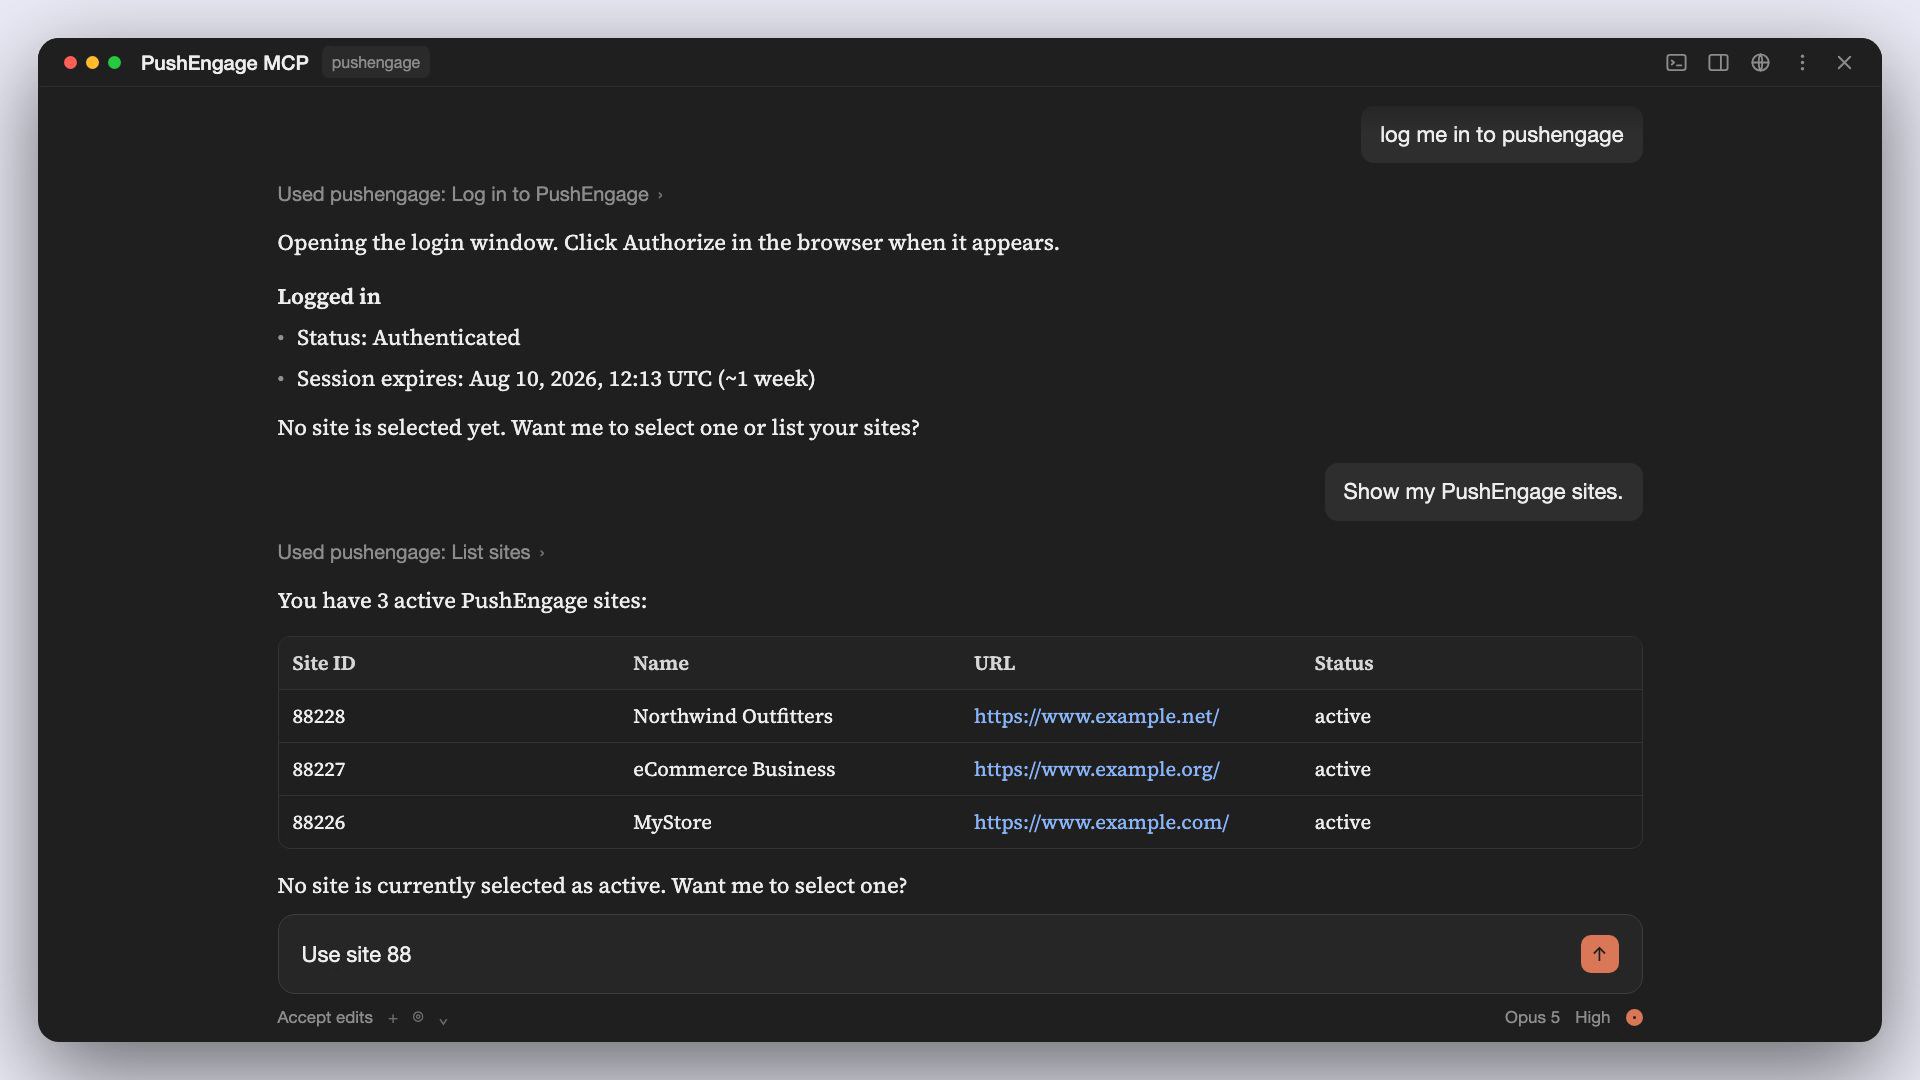Screen dimensions: 1920x1080
Task: Toggle the Accept edits mode
Action: coord(324,1017)
